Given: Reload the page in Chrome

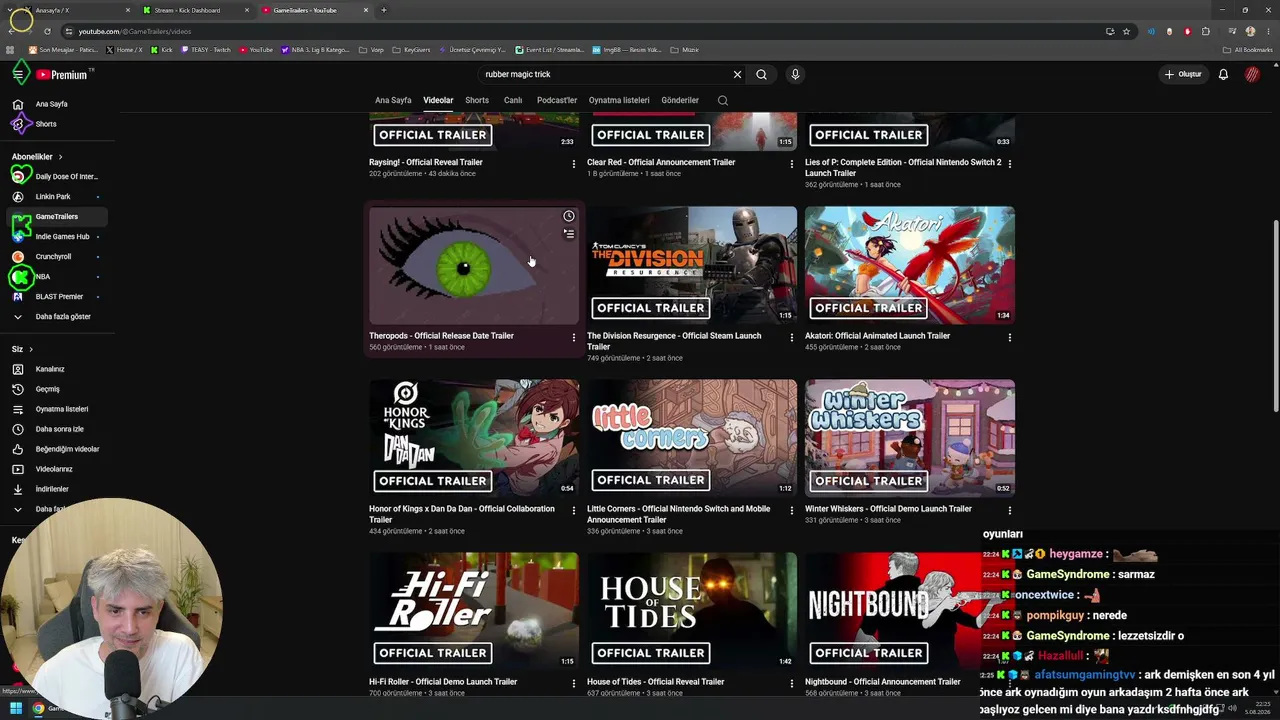Looking at the screenshot, I should point(47,31).
